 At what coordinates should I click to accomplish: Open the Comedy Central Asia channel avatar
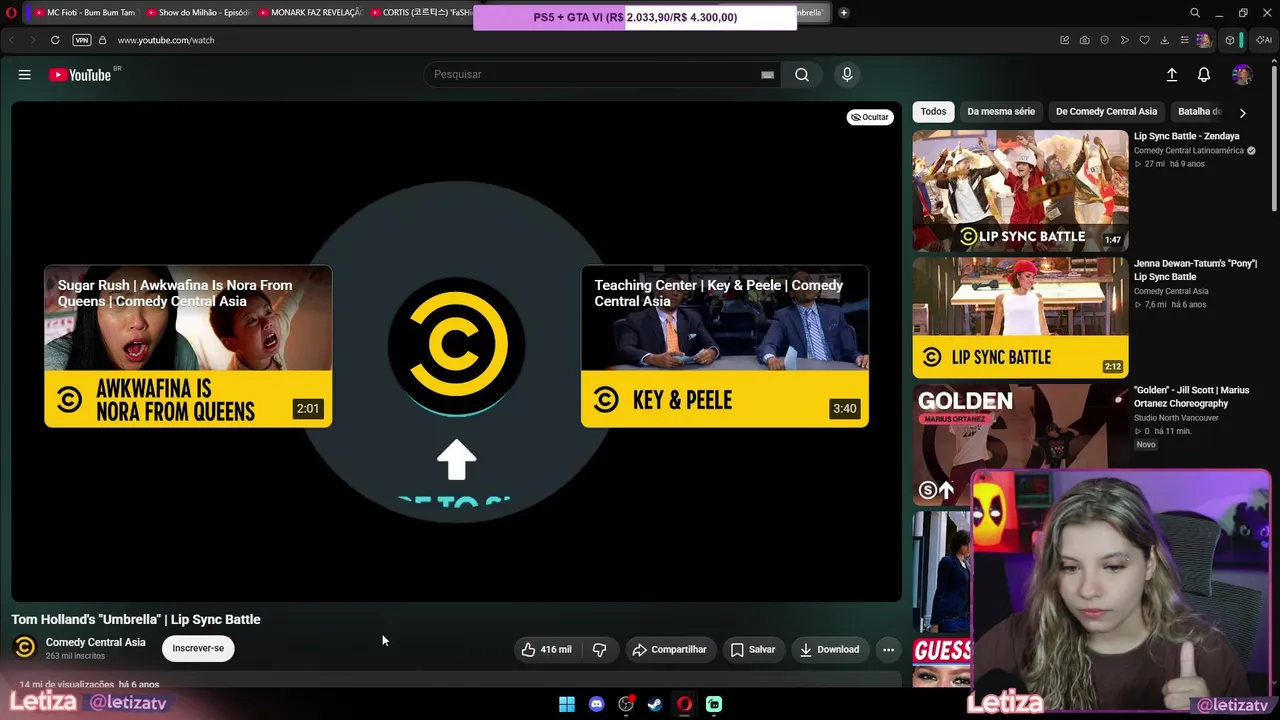(x=25, y=648)
